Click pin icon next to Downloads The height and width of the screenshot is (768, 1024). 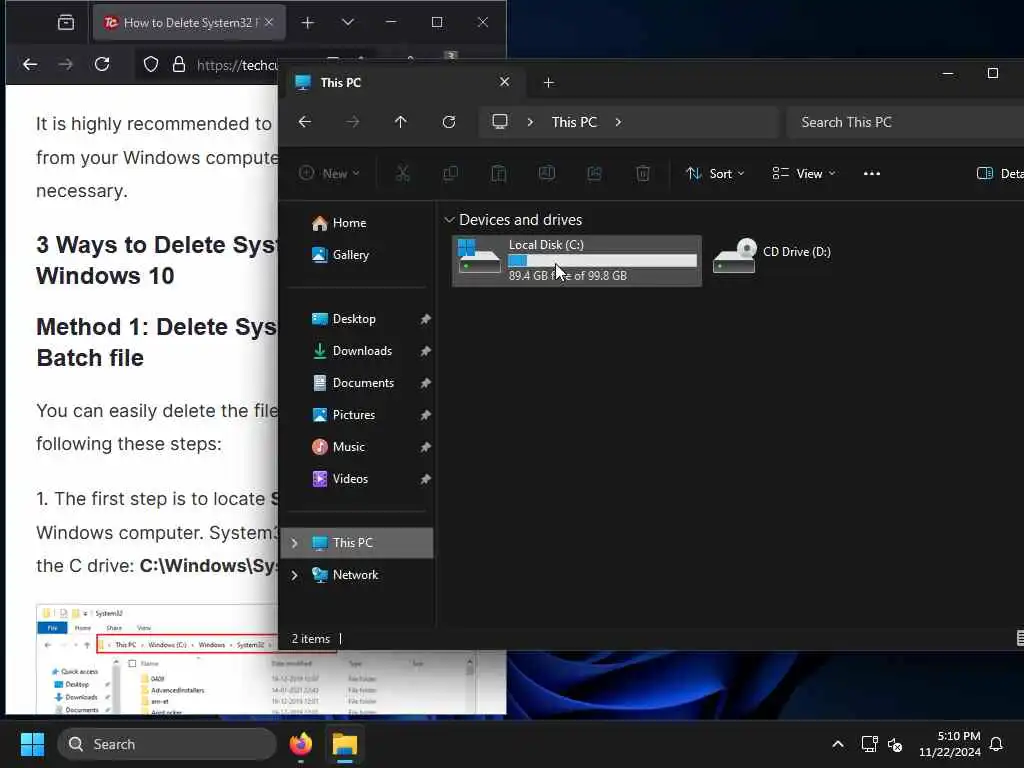(x=425, y=351)
